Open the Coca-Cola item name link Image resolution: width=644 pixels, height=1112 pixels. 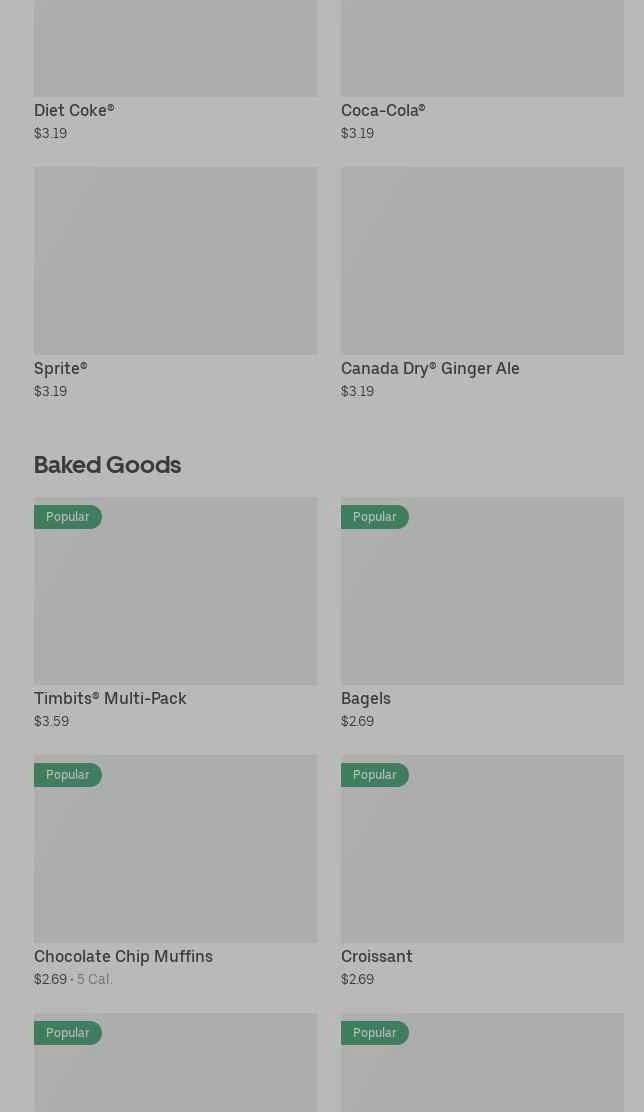[x=383, y=110]
